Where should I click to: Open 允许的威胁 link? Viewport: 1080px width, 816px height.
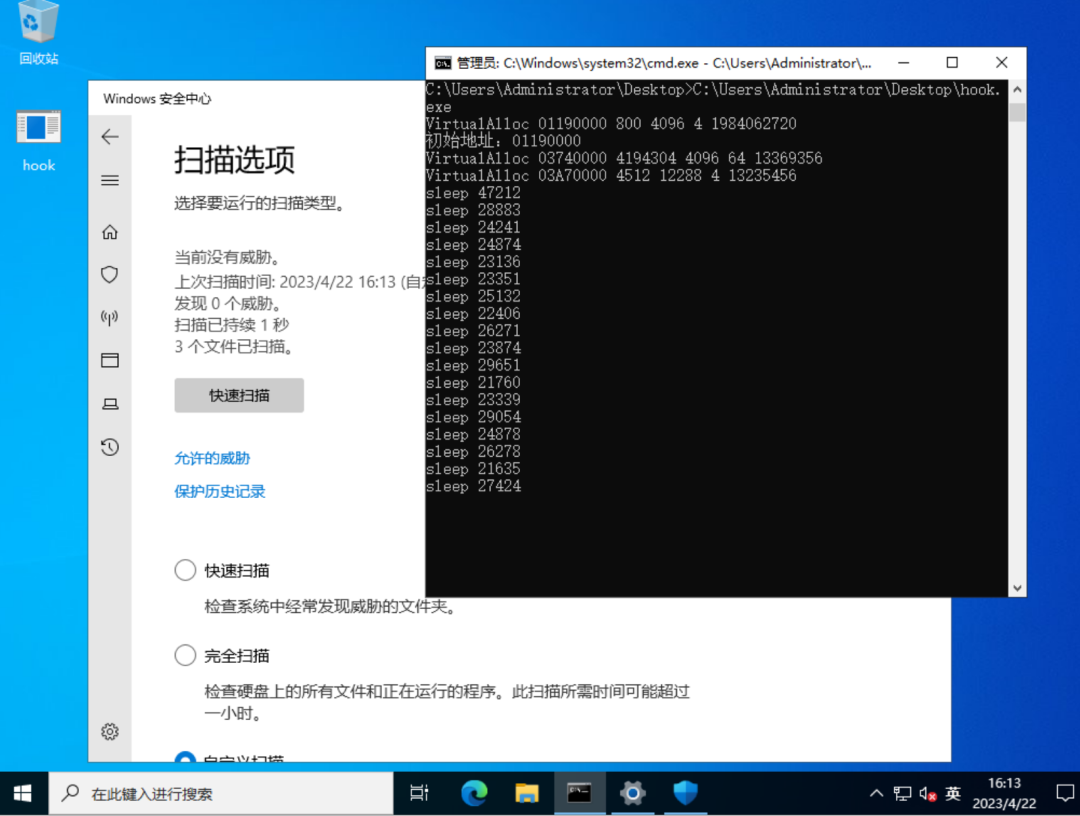point(212,458)
